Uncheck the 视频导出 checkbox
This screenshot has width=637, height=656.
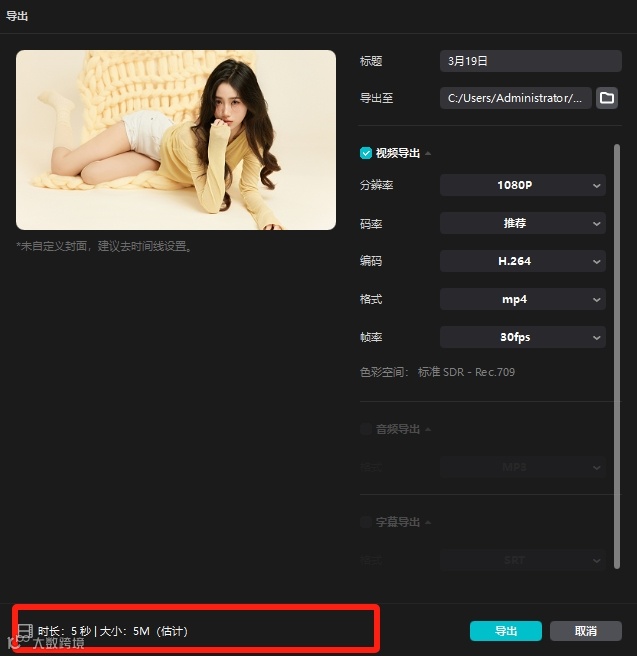pos(366,153)
